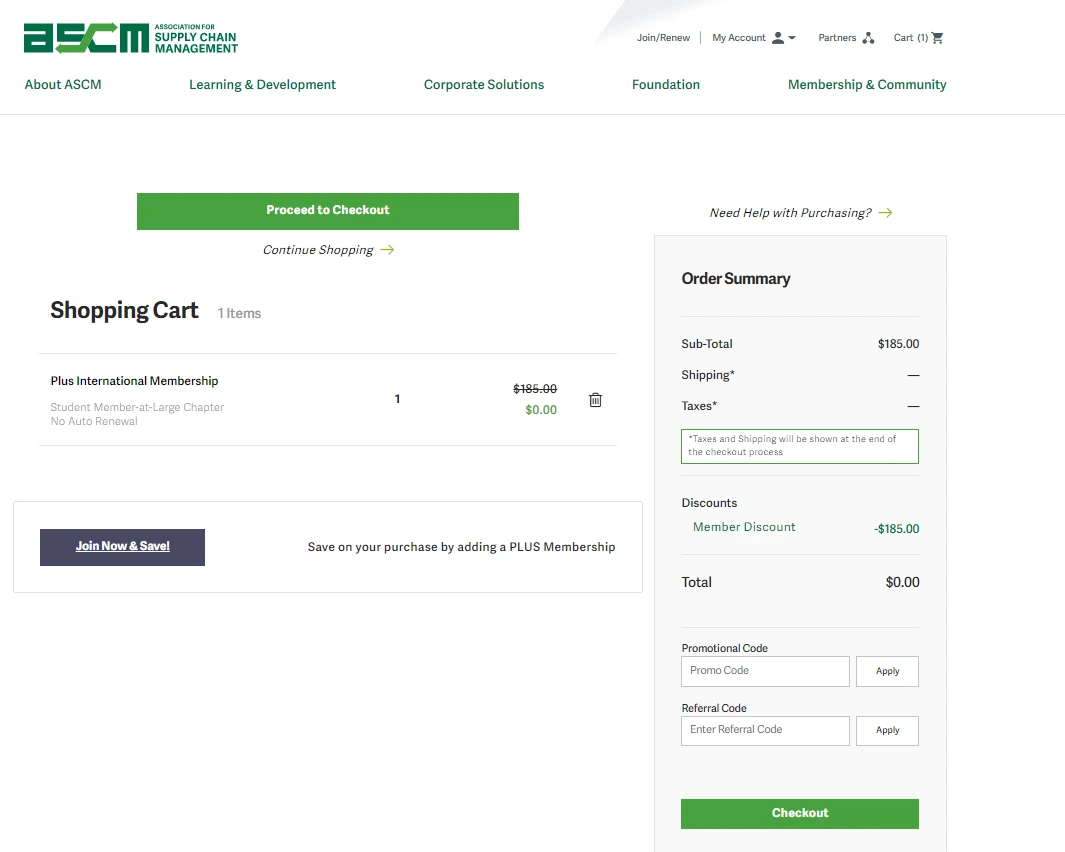Click Continue Shopping link

[x=318, y=250]
